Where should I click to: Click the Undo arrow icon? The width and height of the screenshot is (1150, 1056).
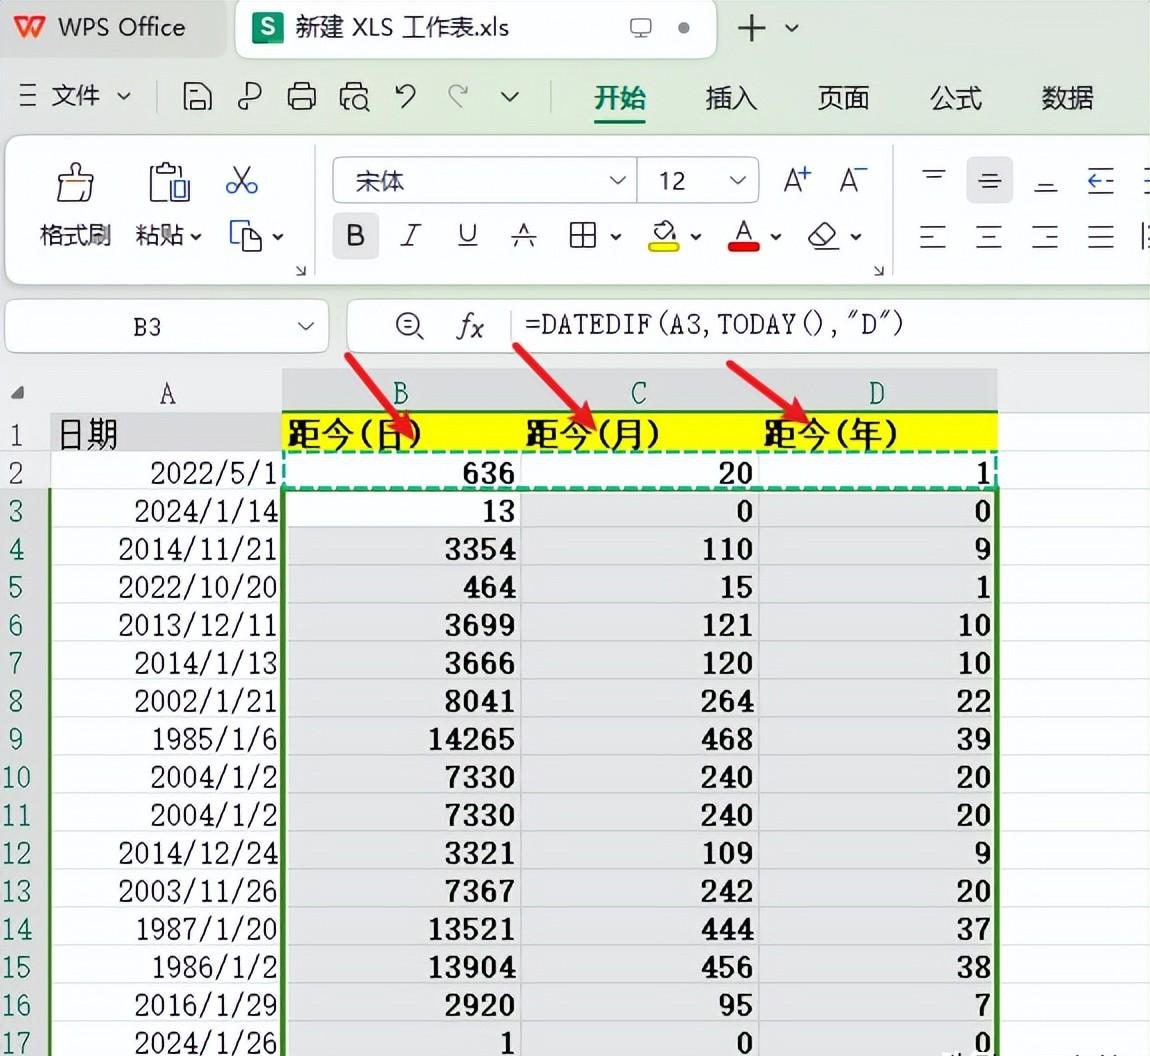(406, 96)
